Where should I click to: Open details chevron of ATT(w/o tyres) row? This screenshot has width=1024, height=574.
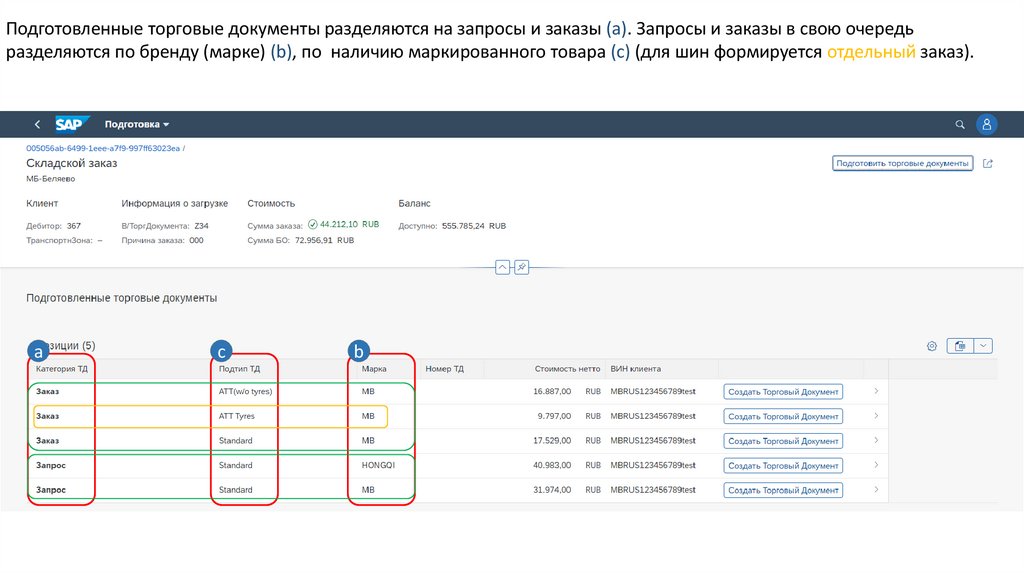[876, 391]
